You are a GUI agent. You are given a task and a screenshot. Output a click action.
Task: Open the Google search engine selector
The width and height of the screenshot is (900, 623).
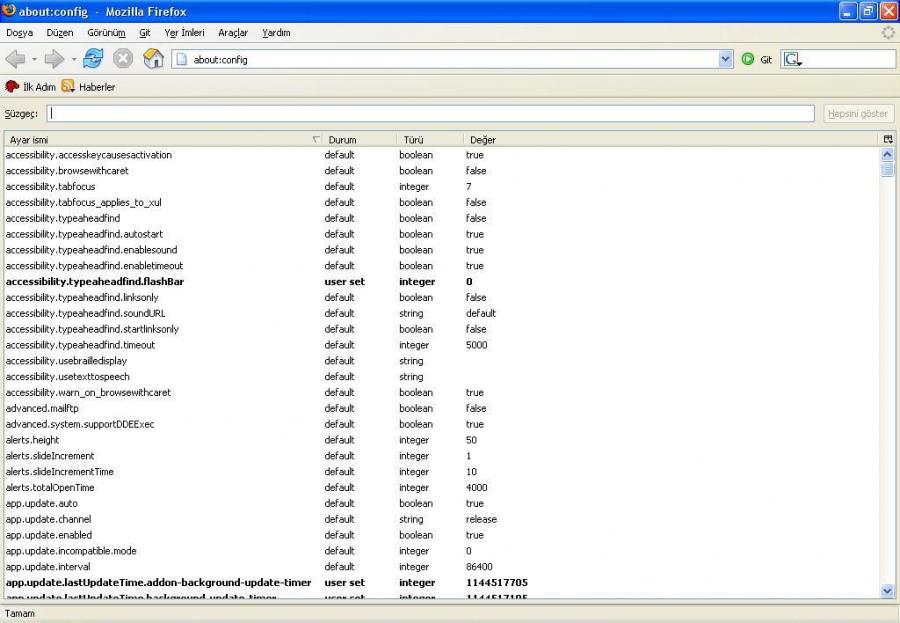793,59
